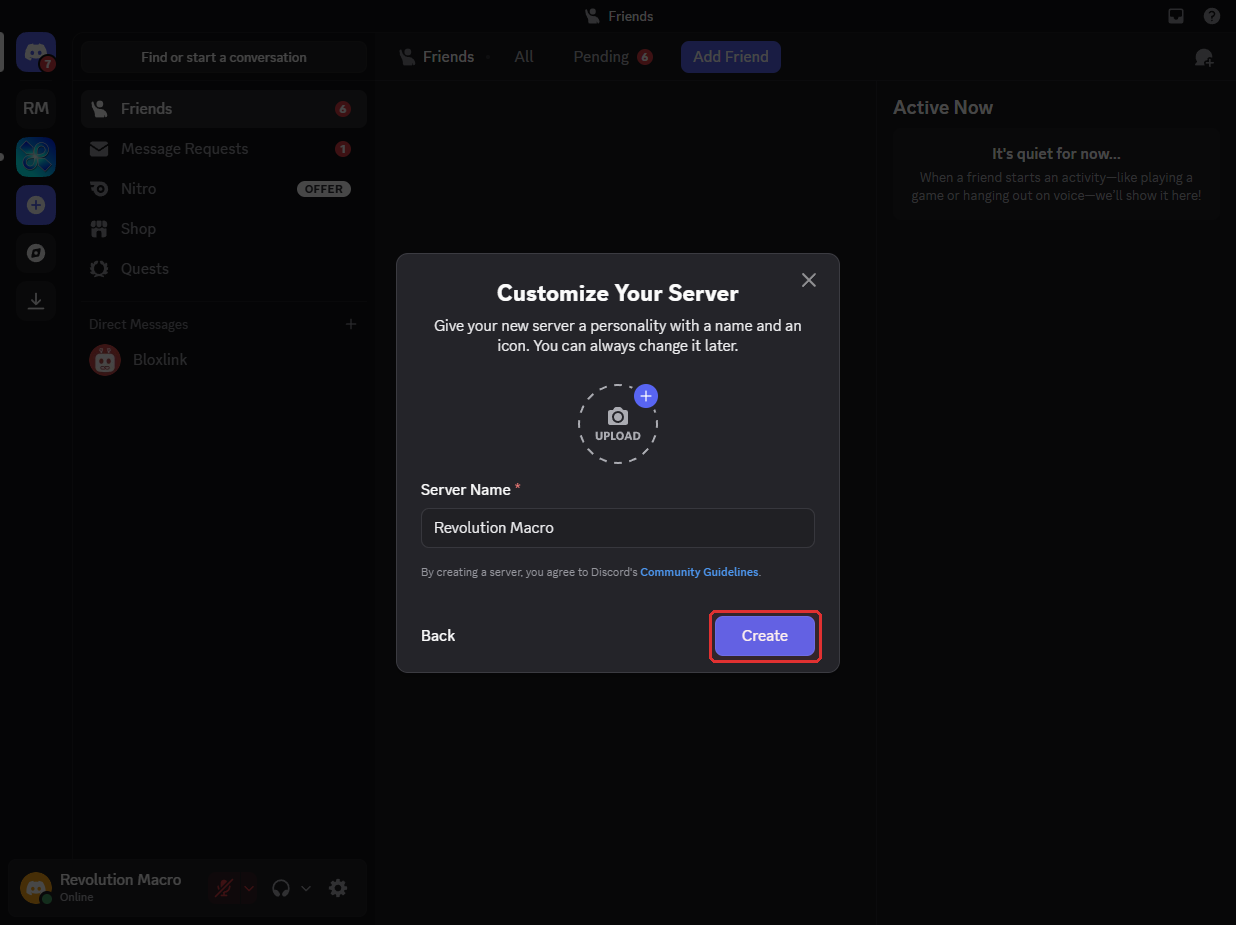Click the Server Name input field
The width and height of the screenshot is (1236, 925).
pyautogui.click(x=618, y=528)
